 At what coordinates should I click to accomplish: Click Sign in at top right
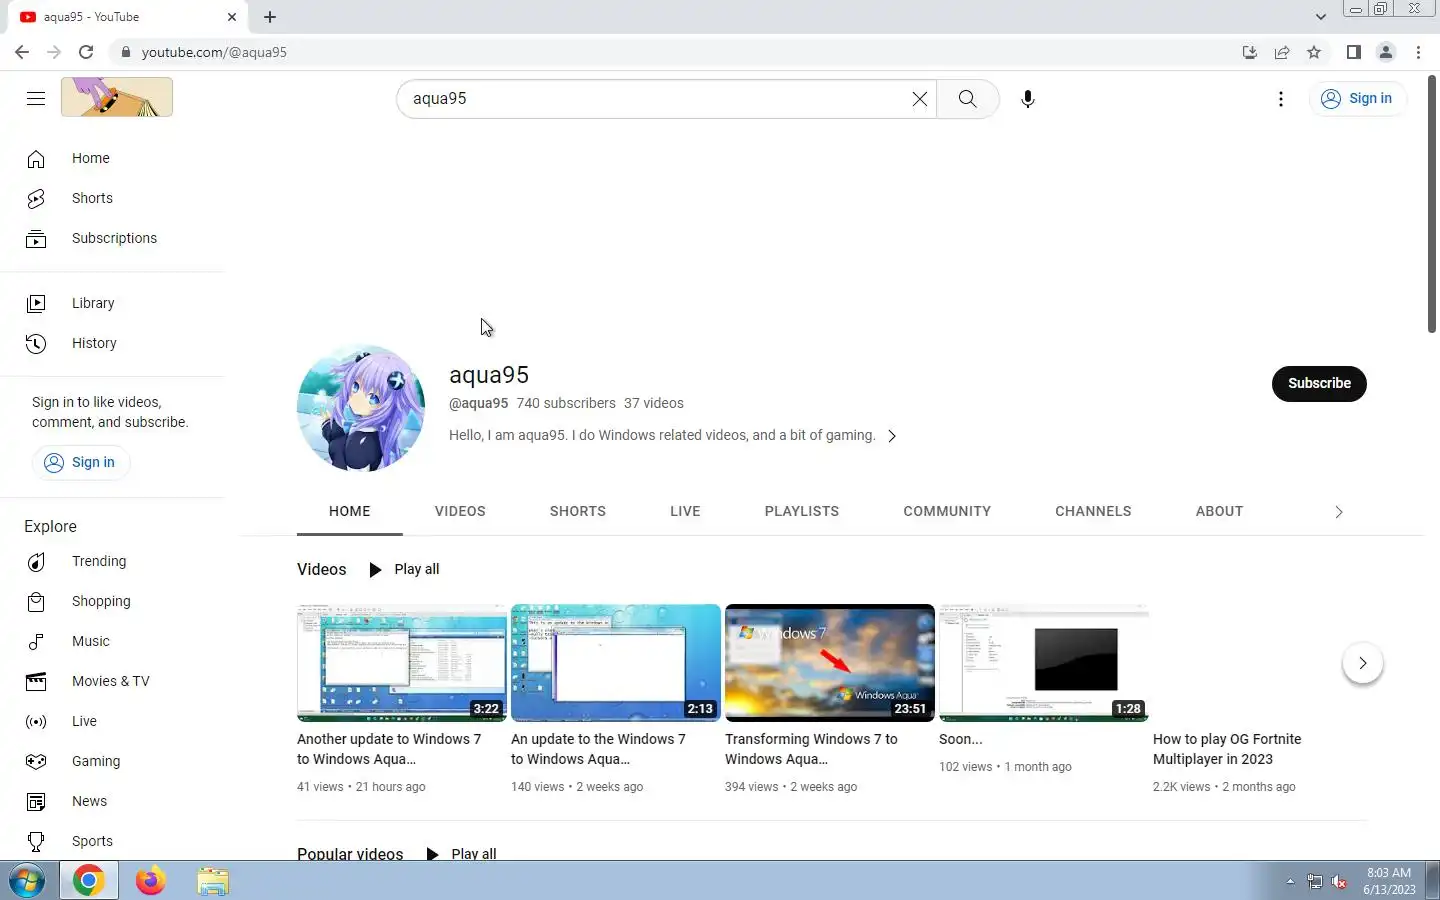coord(1357,99)
